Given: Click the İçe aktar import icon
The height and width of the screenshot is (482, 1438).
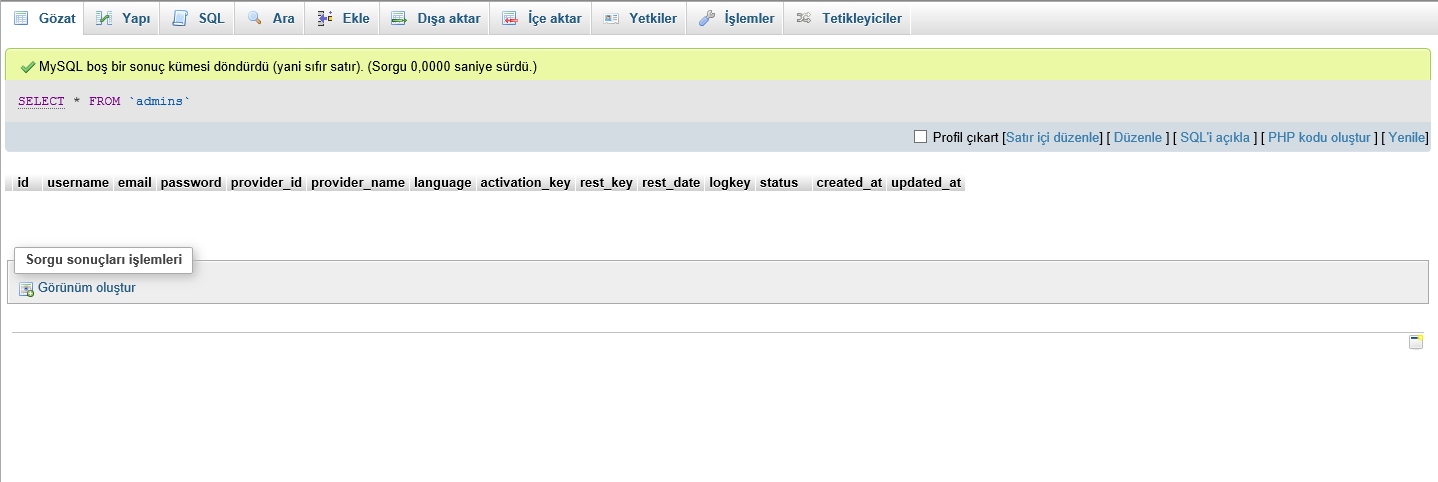Looking at the screenshot, I should (x=510, y=18).
